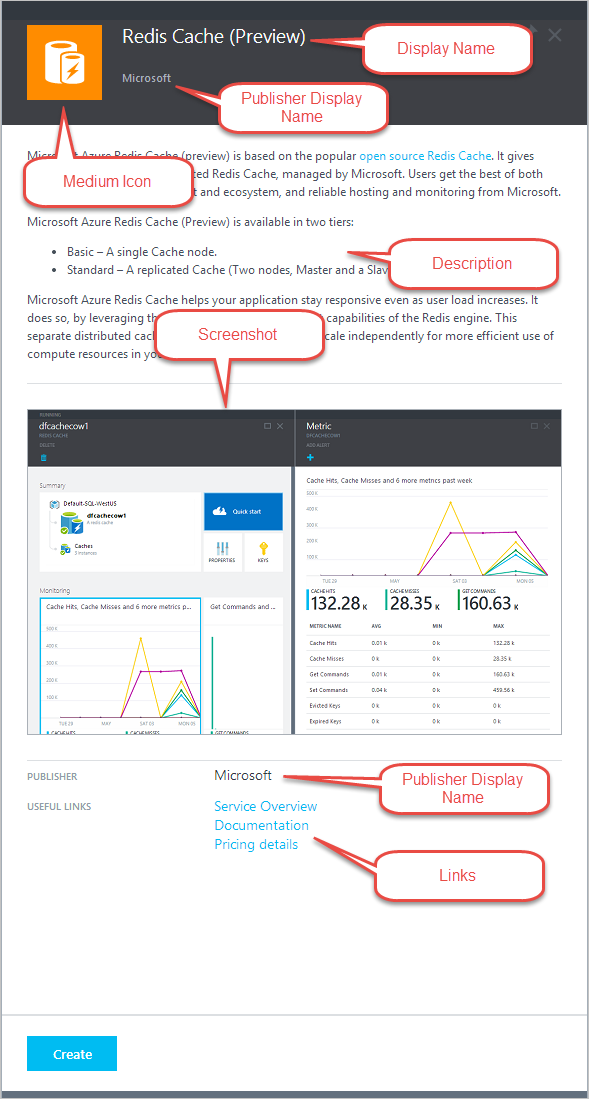Click the Metric blade title

click(x=319, y=426)
